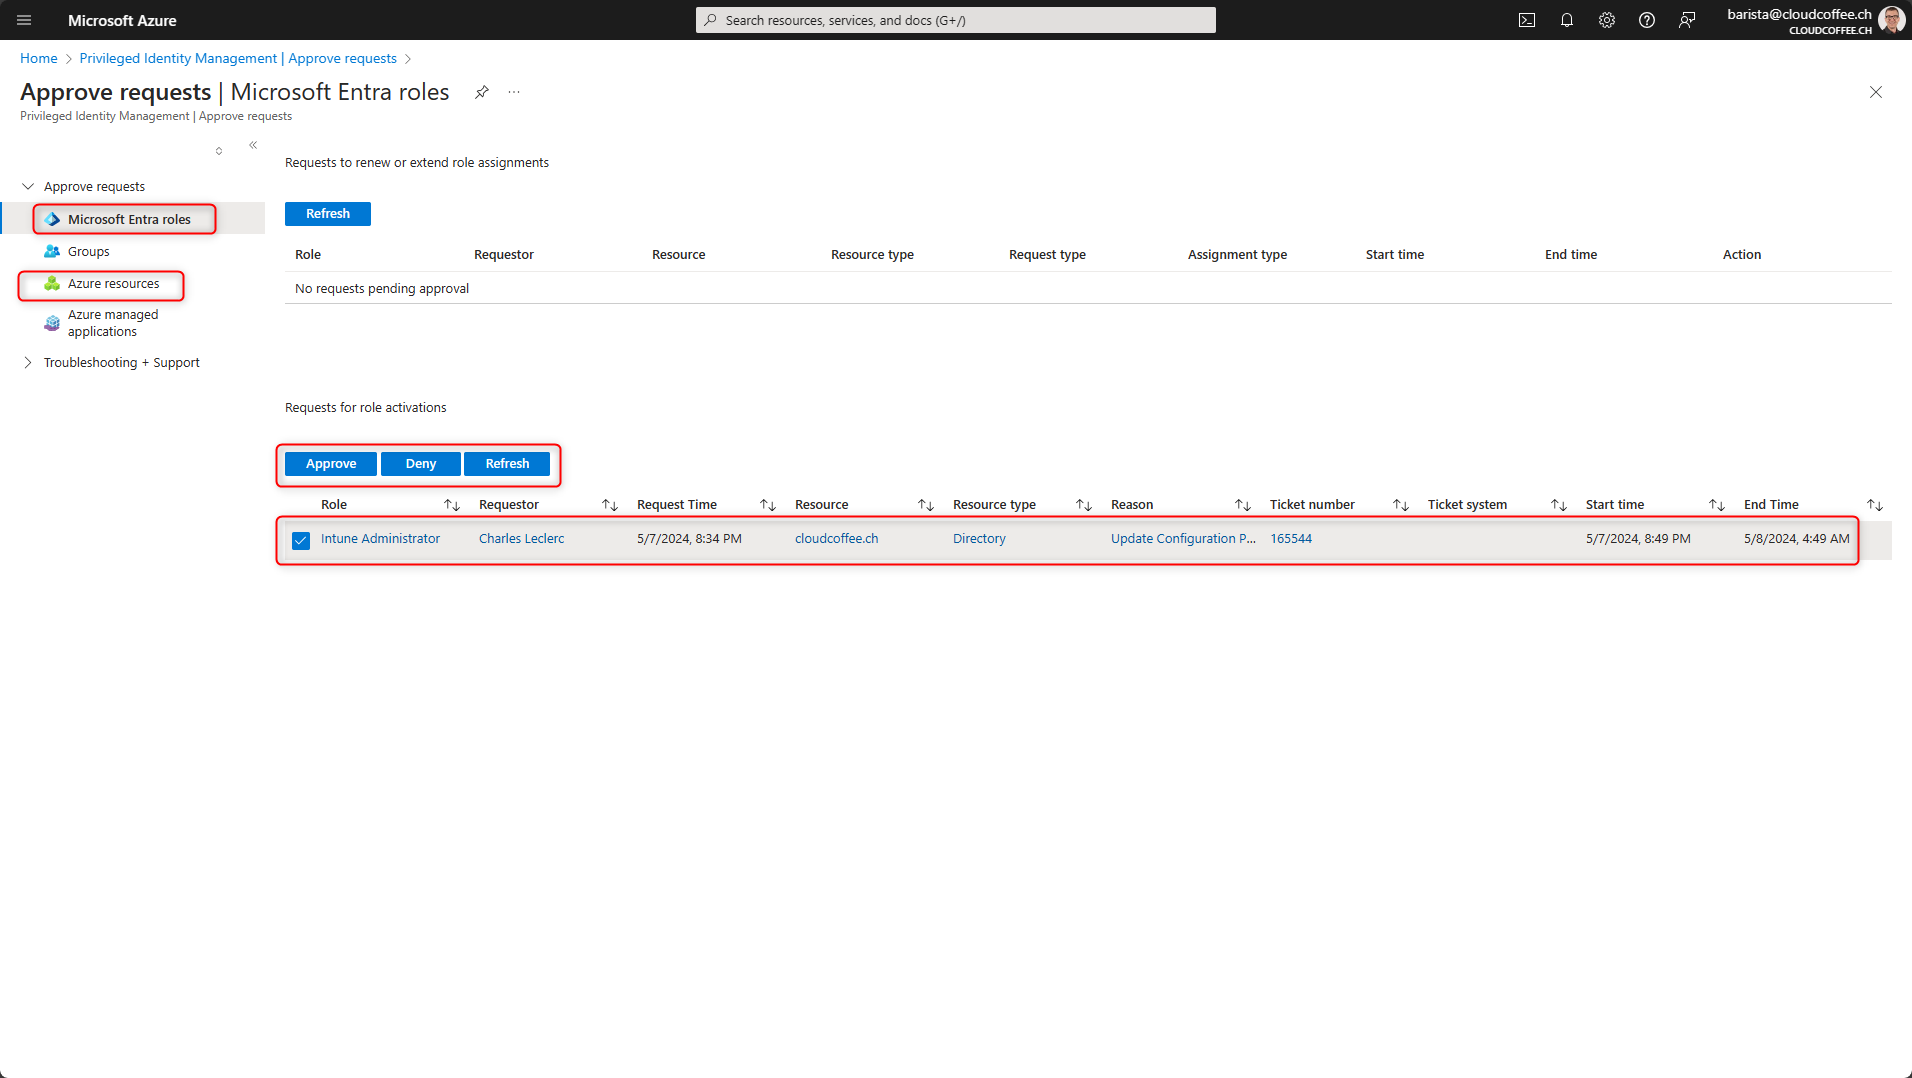Sort activations by Role column arrows

tap(452, 505)
